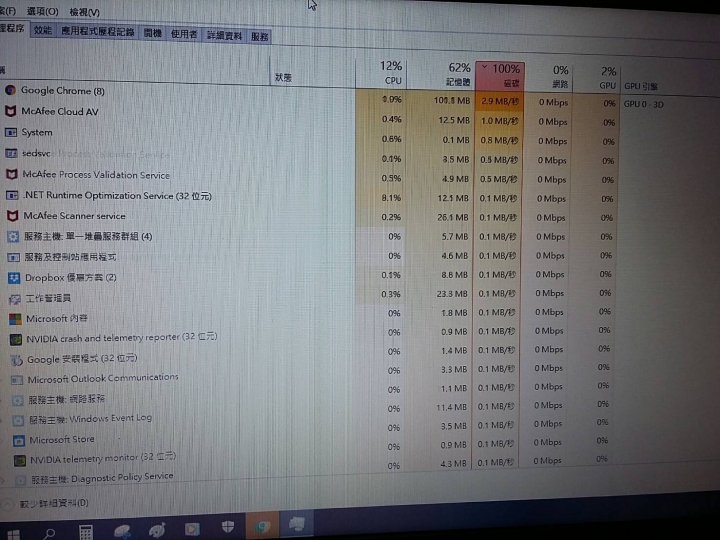Image resolution: width=720 pixels, height=540 pixels.
Task: Click Task Manager taskbar icon
Action: [297, 523]
